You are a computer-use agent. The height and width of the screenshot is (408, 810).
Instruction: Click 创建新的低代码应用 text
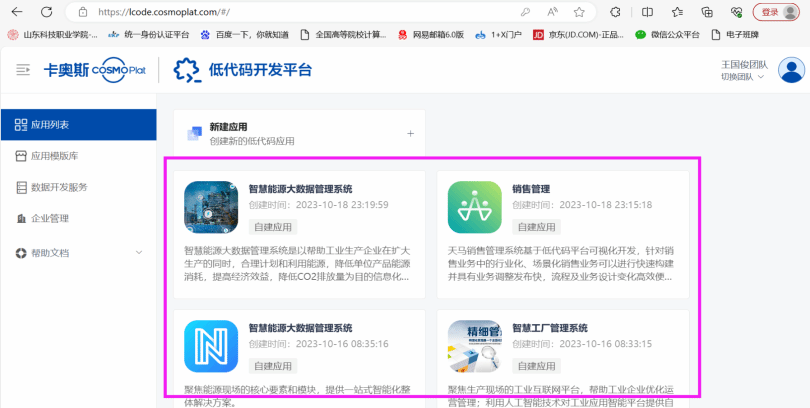(x=252, y=141)
